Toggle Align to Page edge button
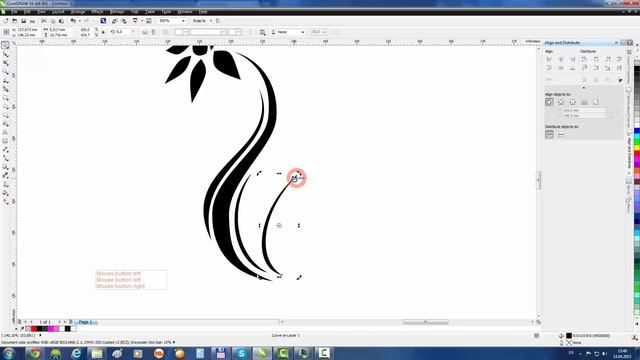This screenshot has width=640, height=360. 561,102
